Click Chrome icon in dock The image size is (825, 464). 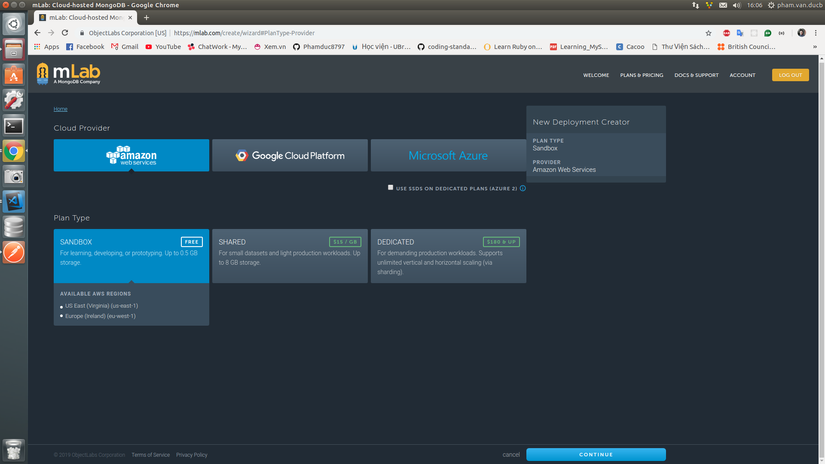pyautogui.click(x=14, y=151)
